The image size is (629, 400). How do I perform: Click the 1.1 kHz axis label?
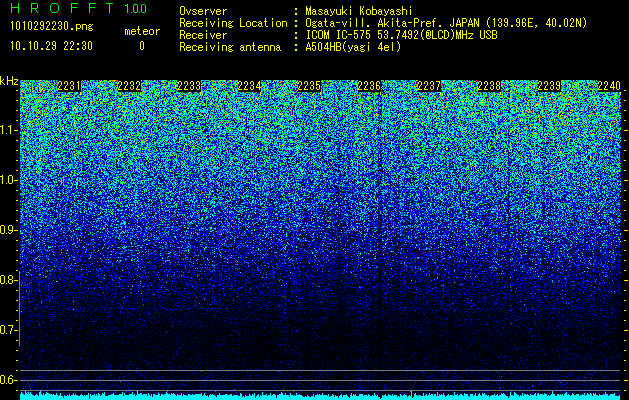coord(8,130)
